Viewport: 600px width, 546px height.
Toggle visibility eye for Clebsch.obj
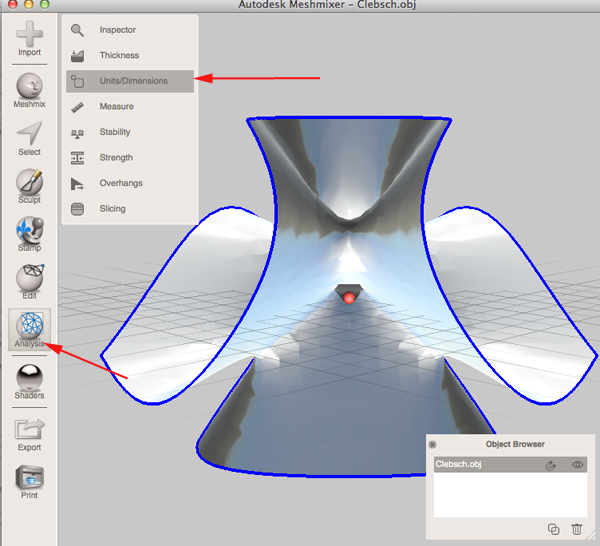pos(577,465)
